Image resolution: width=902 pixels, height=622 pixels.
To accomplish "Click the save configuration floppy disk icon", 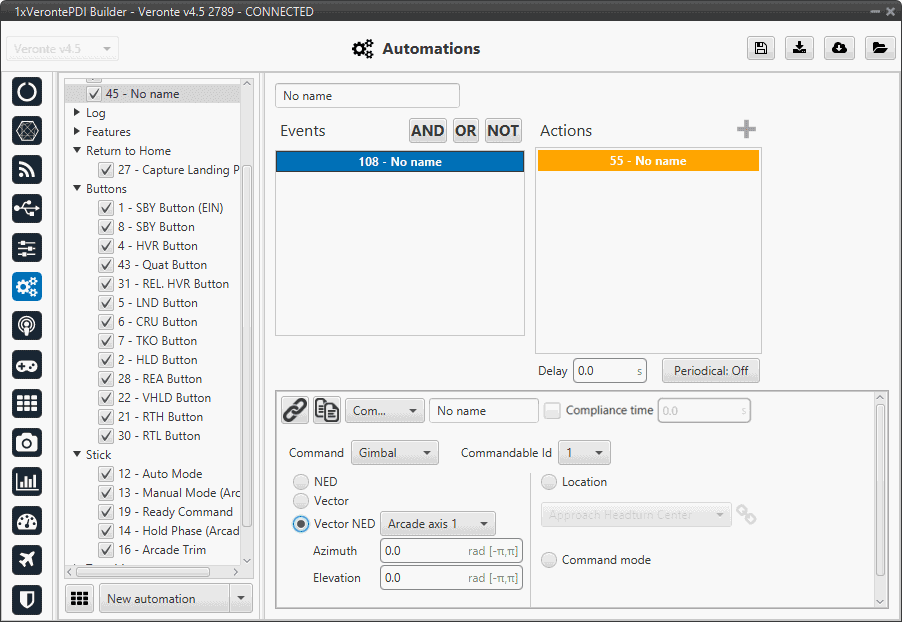I will 761,48.
